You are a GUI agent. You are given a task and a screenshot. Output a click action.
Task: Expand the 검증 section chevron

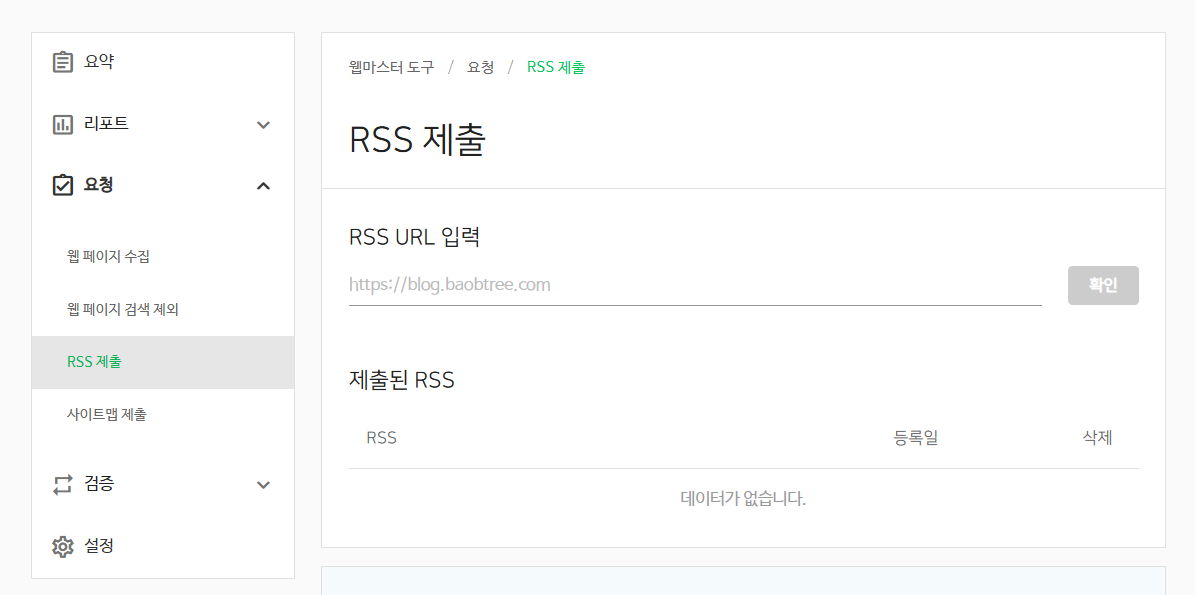(x=263, y=485)
